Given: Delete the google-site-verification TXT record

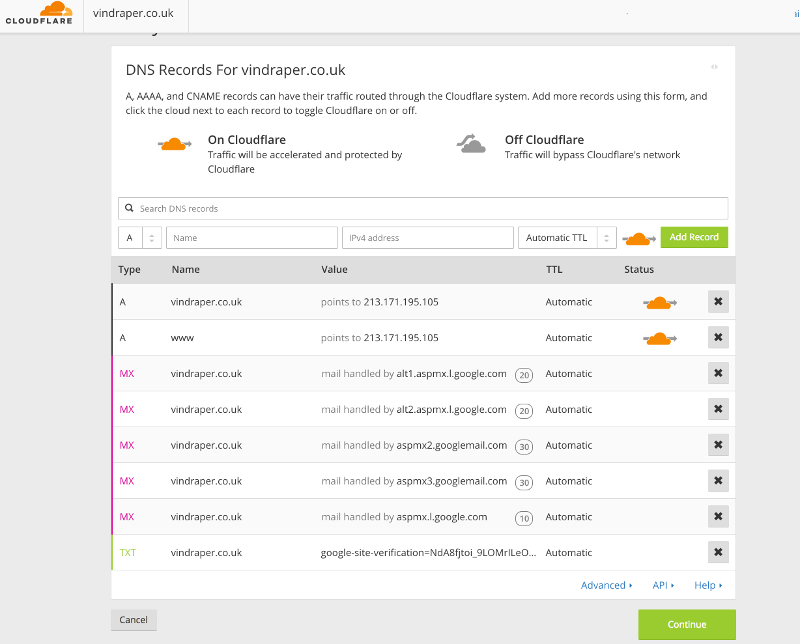Looking at the screenshot, I should coord(718,552).
